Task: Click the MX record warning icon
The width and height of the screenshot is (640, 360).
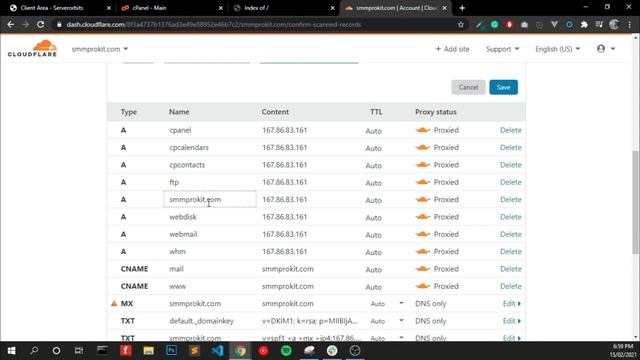Action: [114, 303]
